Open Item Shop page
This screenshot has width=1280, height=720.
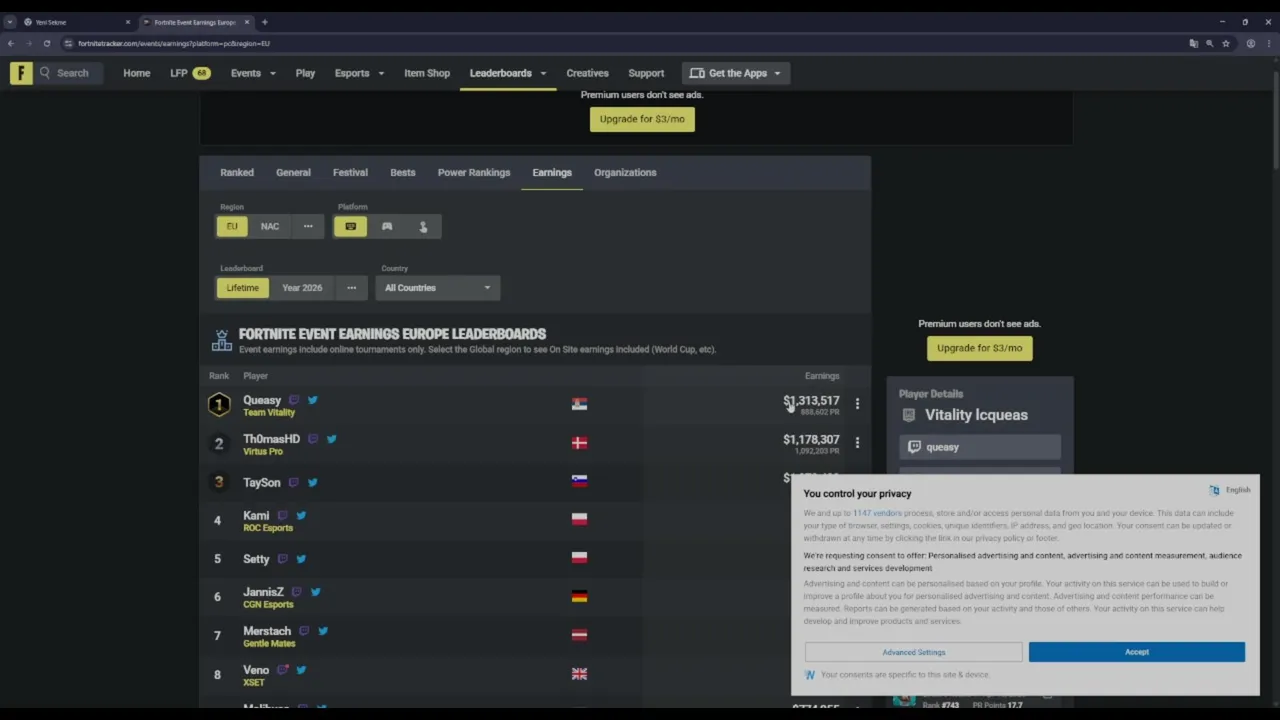[427, 73]
